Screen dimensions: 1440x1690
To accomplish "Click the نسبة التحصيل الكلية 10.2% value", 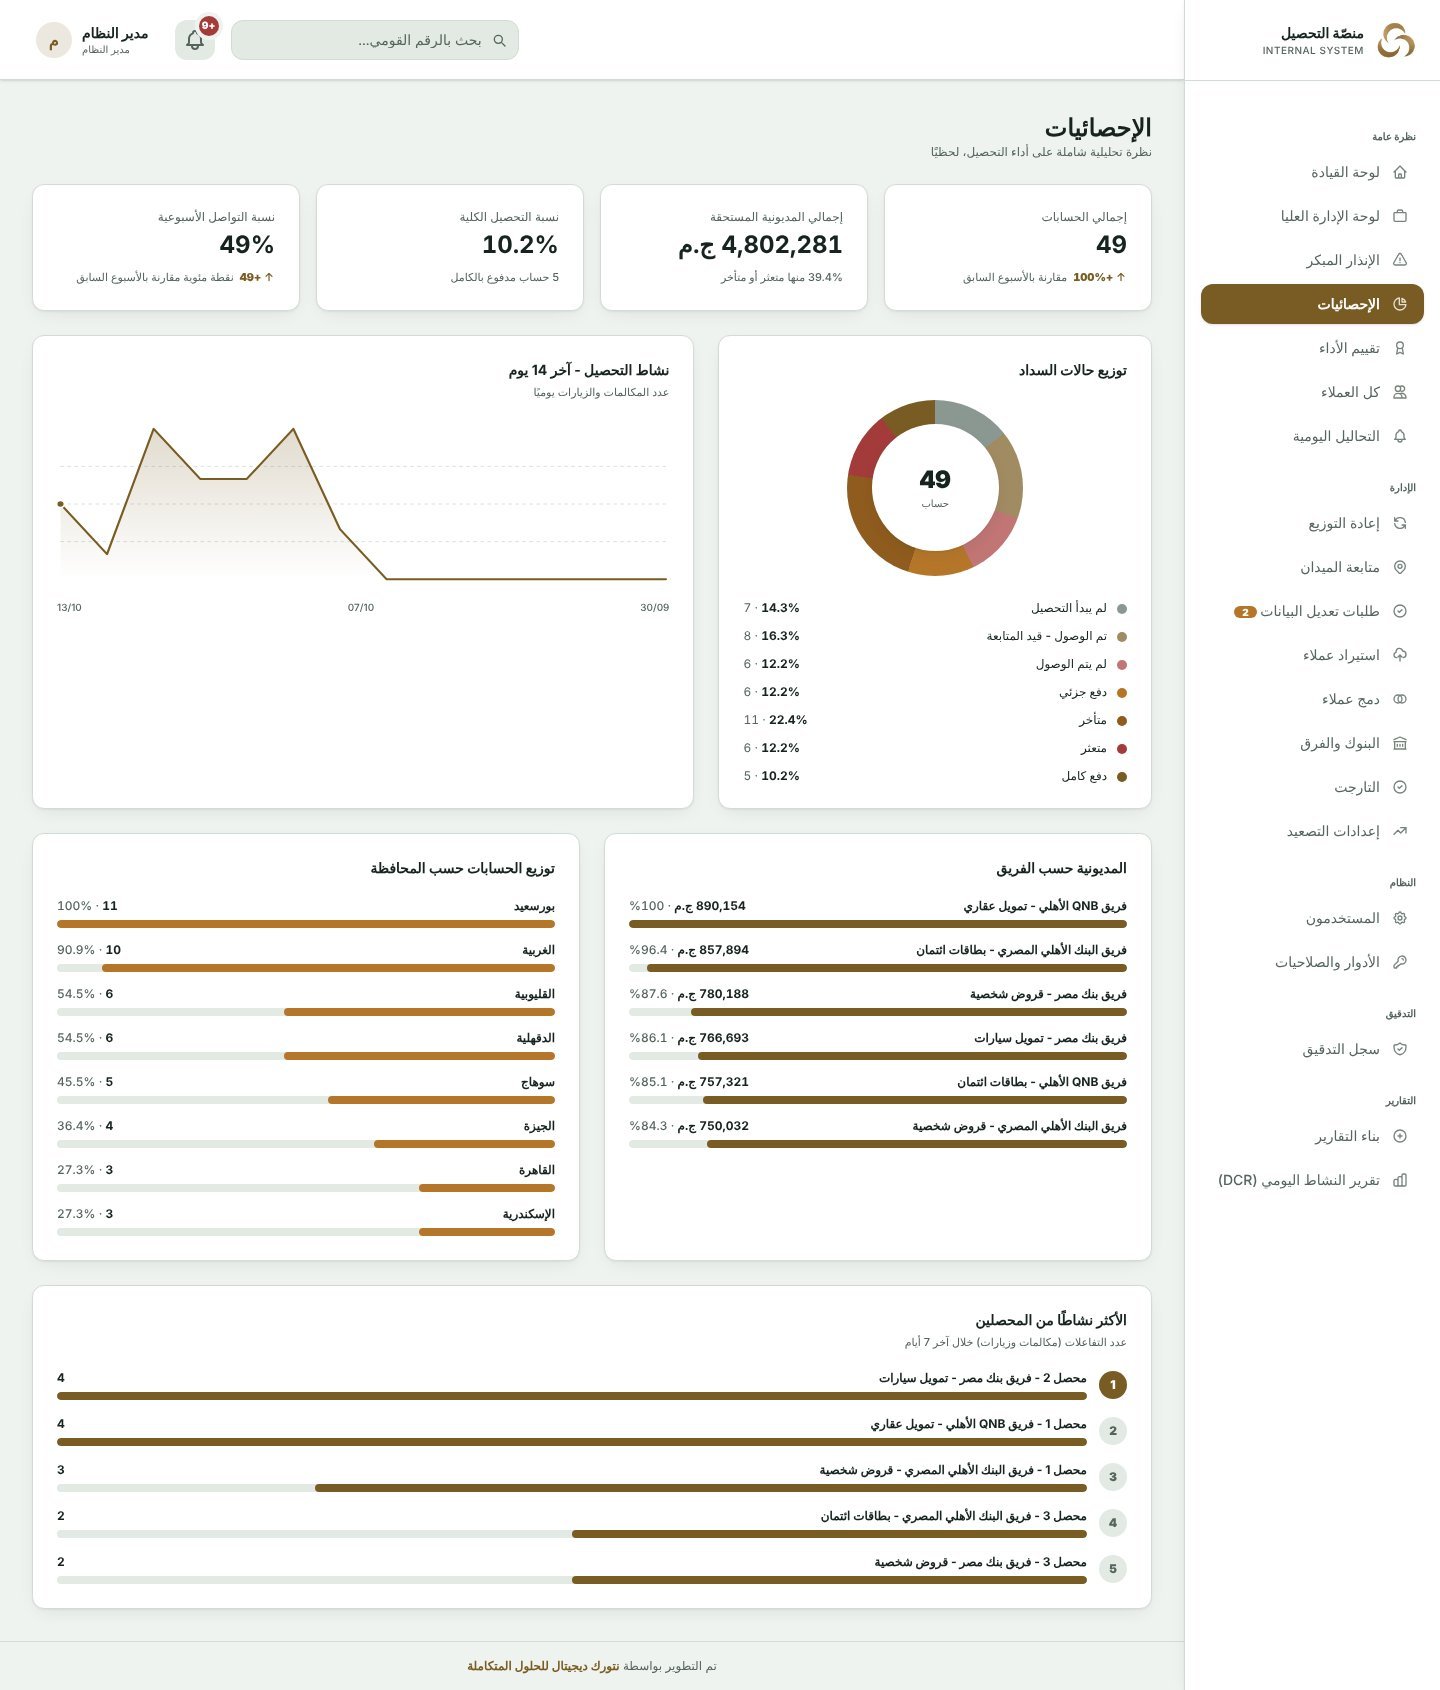I will coord(520,245).
